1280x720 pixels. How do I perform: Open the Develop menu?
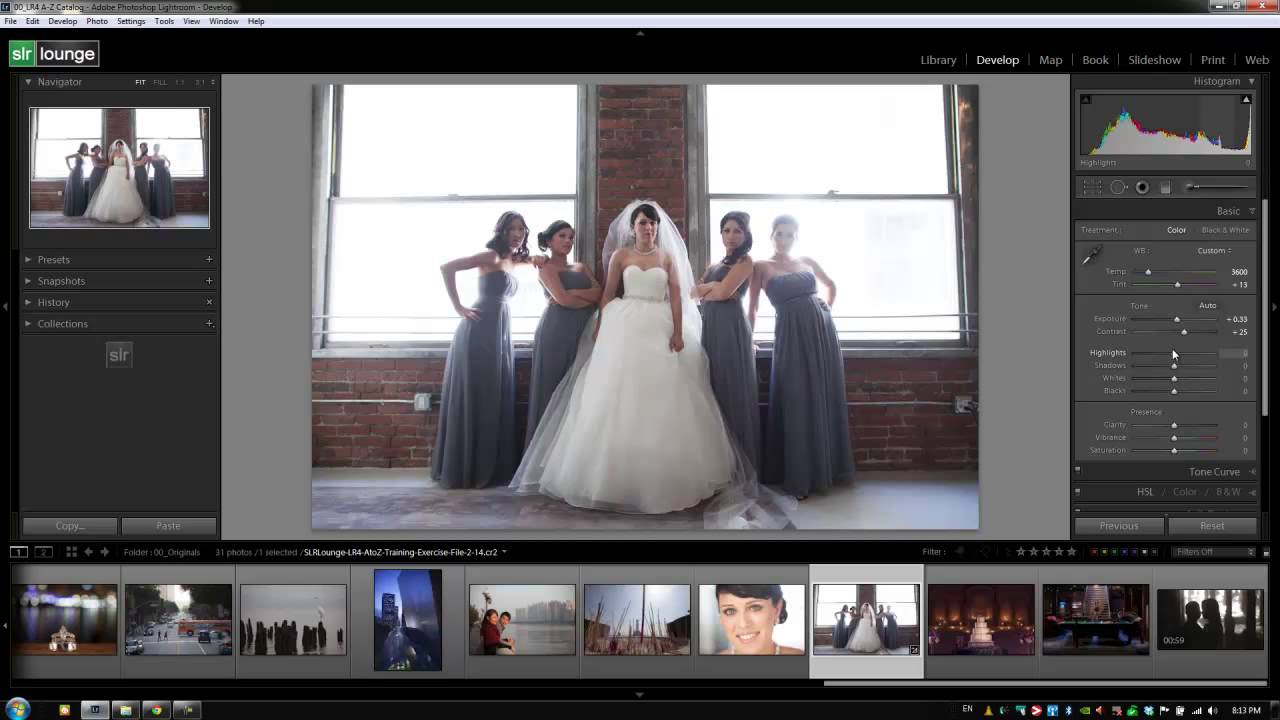coord(62,21)
